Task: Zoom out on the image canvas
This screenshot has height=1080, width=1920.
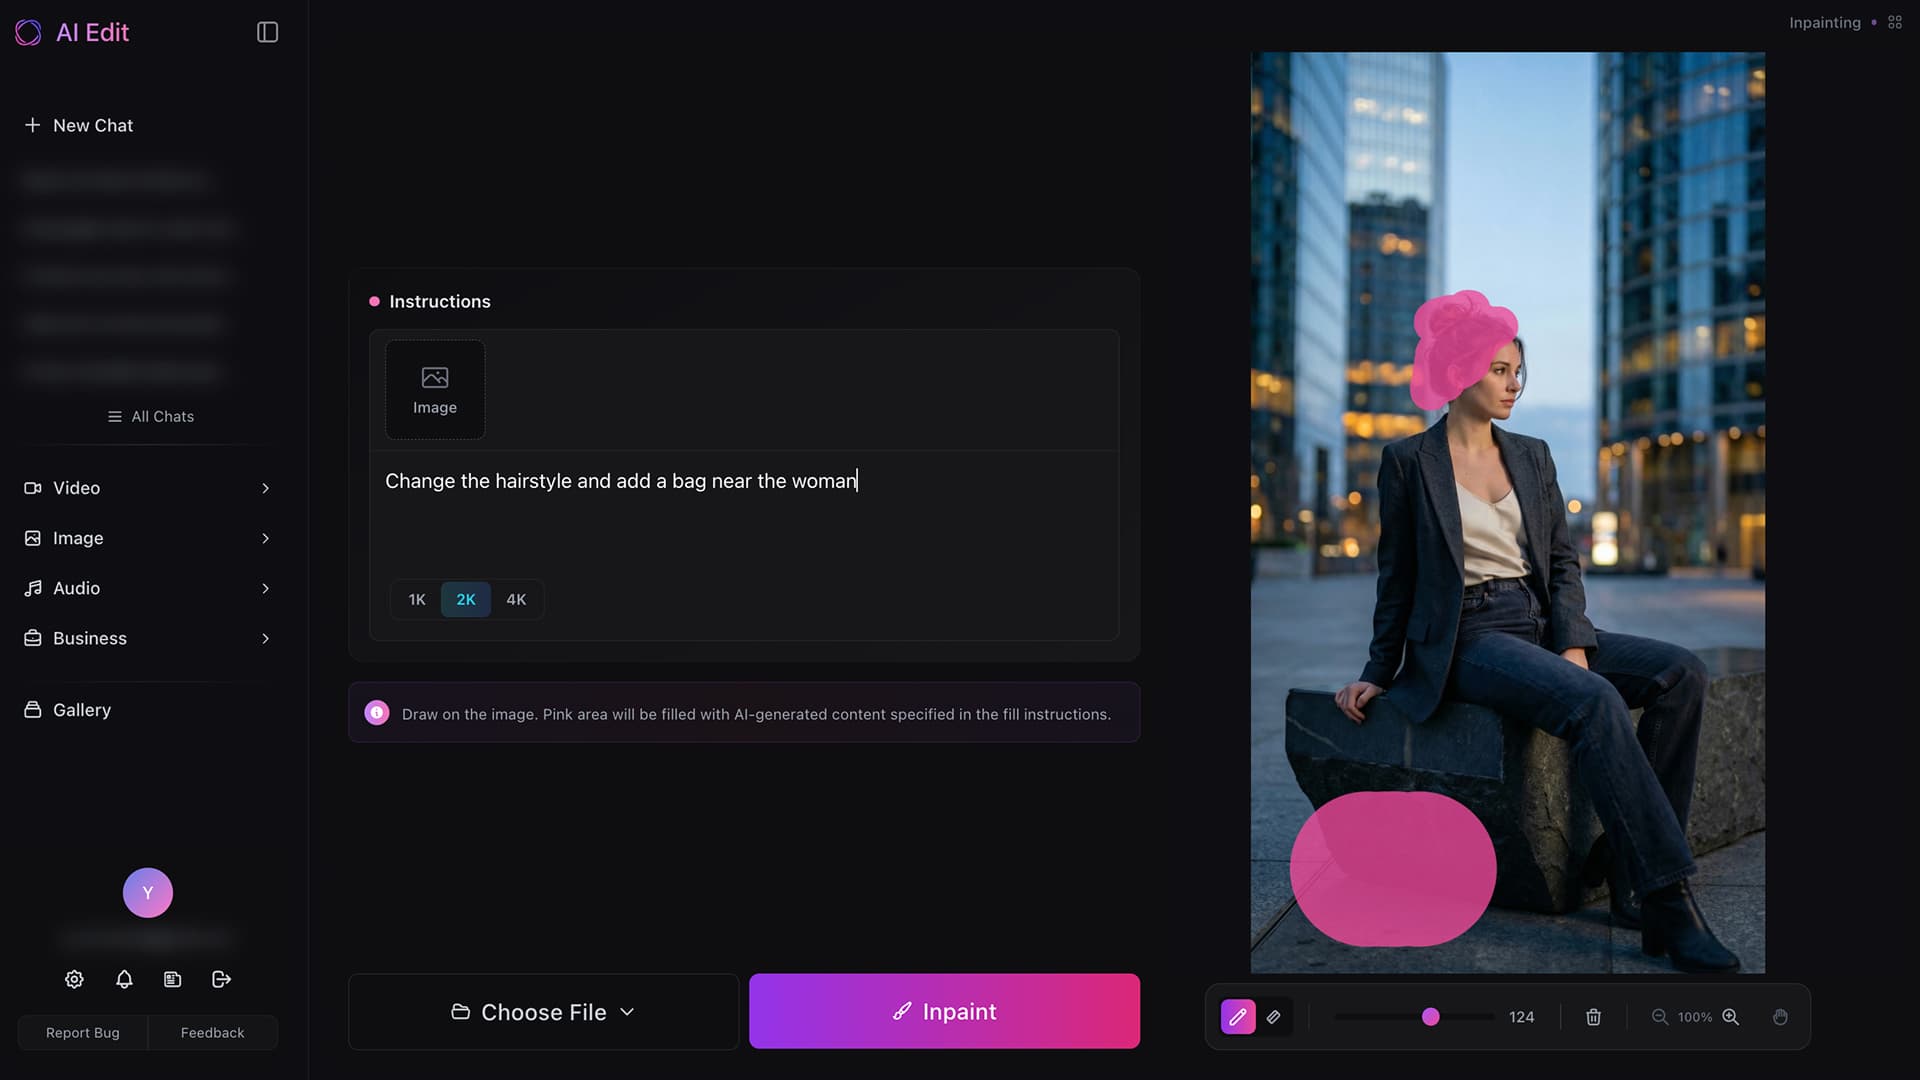Action: click(1659, 1017)
